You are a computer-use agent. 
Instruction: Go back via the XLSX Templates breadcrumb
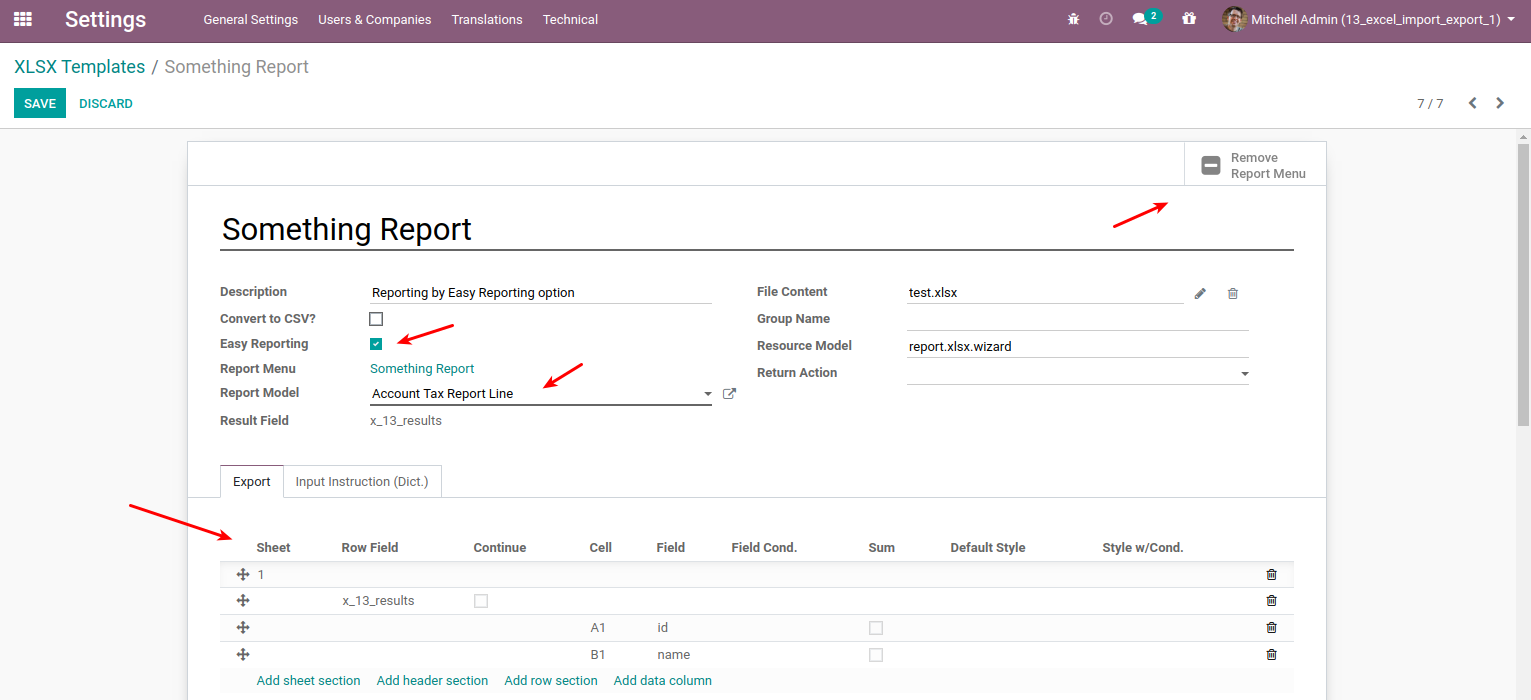click(79, 66)
